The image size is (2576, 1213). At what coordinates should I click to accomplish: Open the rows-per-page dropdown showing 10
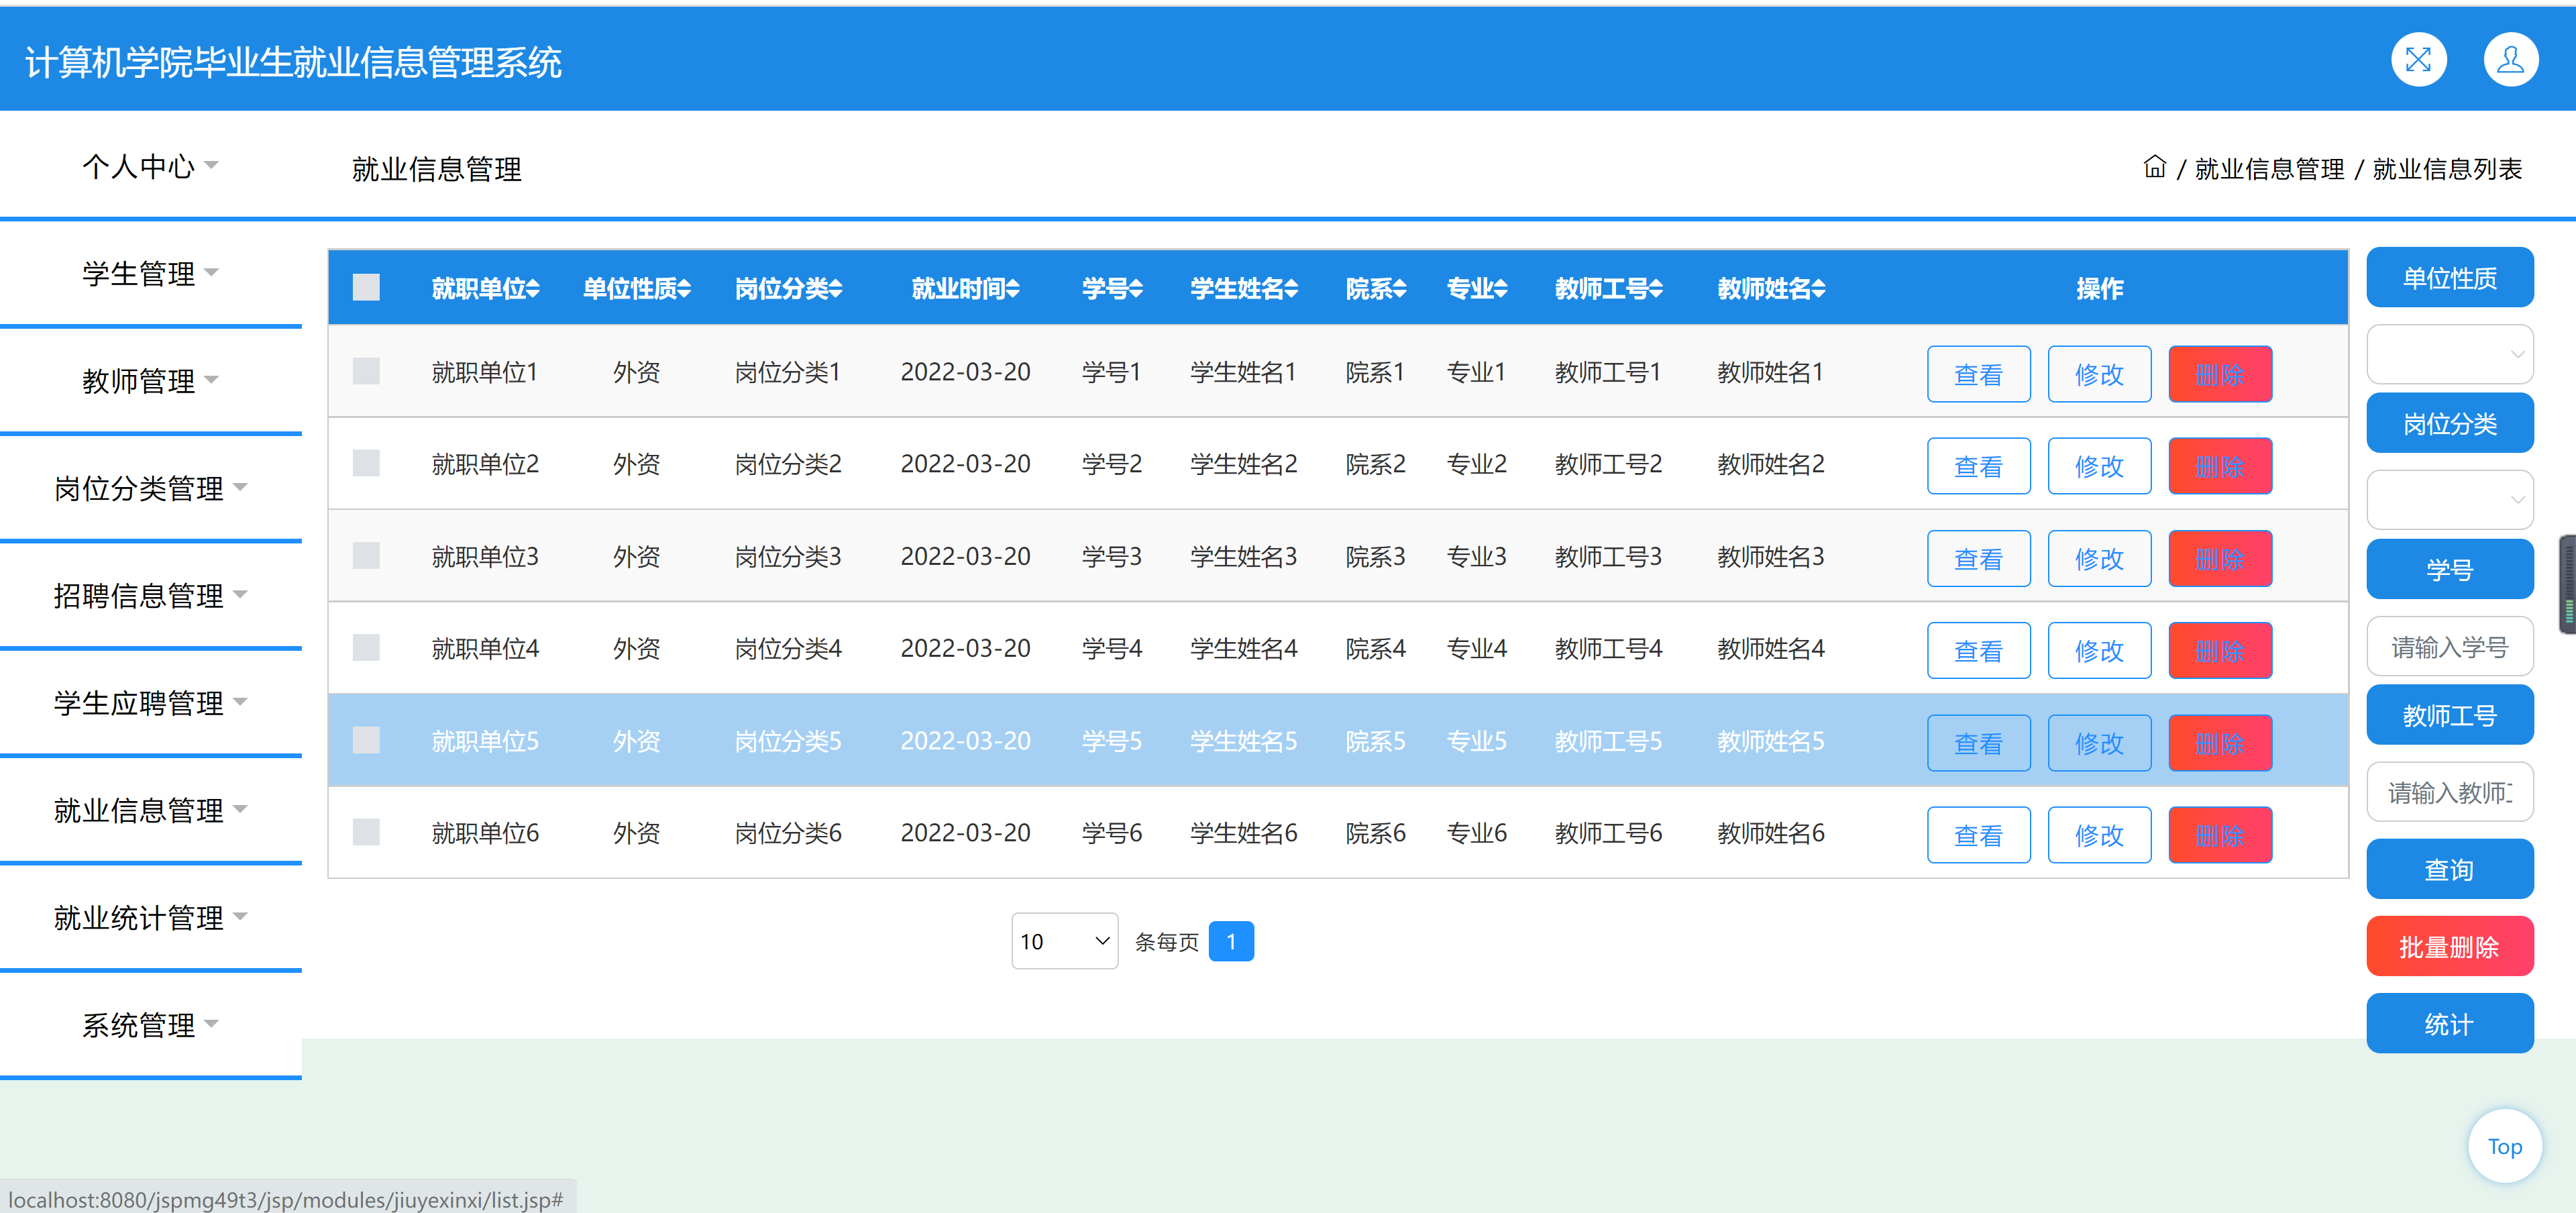coord(1064,941)
